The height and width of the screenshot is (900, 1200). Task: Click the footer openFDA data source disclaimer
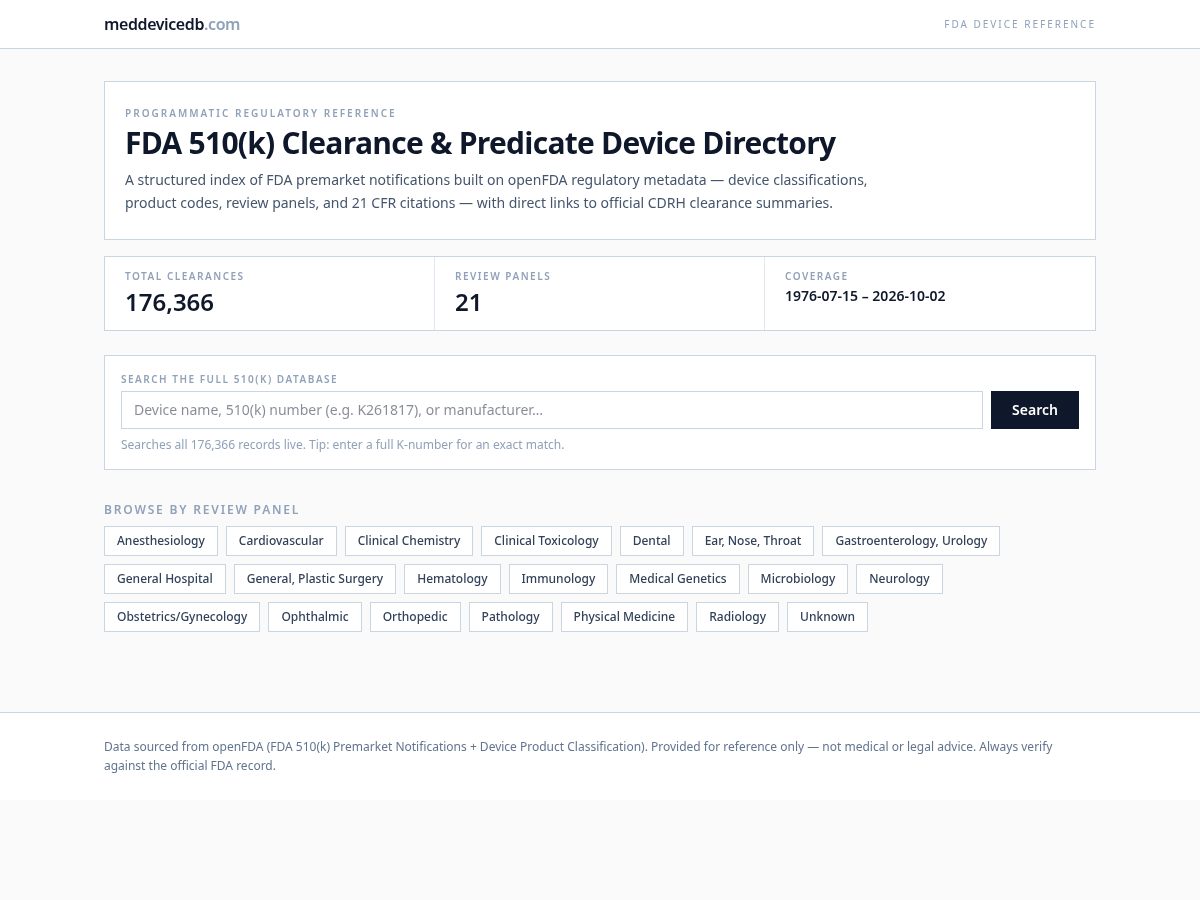point(578,756)
